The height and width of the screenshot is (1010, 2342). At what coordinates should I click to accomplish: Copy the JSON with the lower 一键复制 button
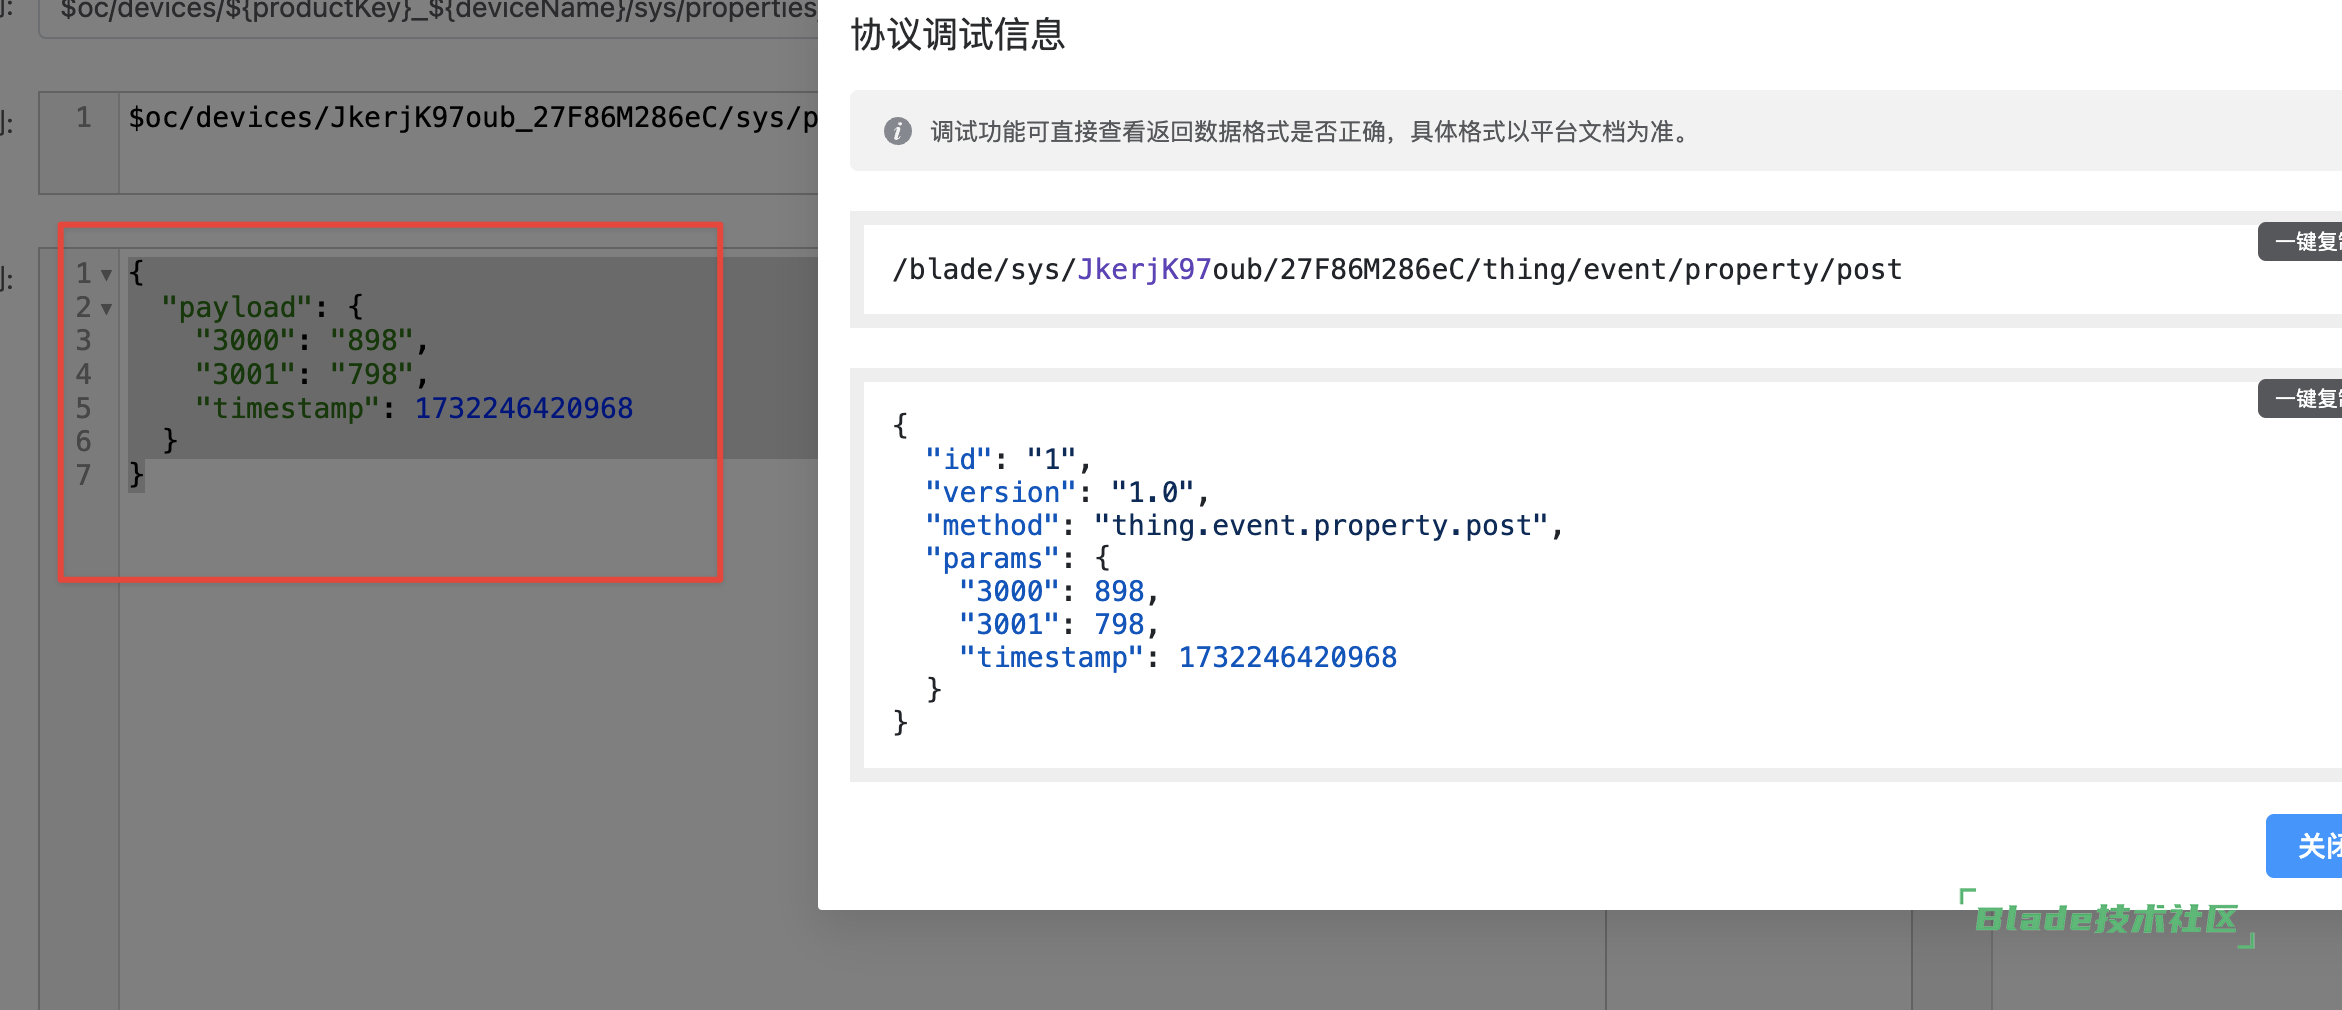[2300, 399]
